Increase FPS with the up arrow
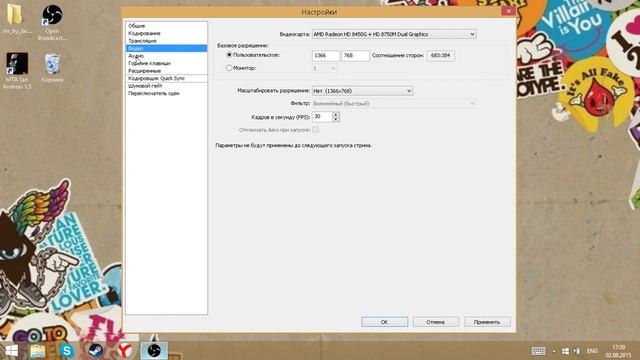Viewport: 640px width, 360px height. 336,114
